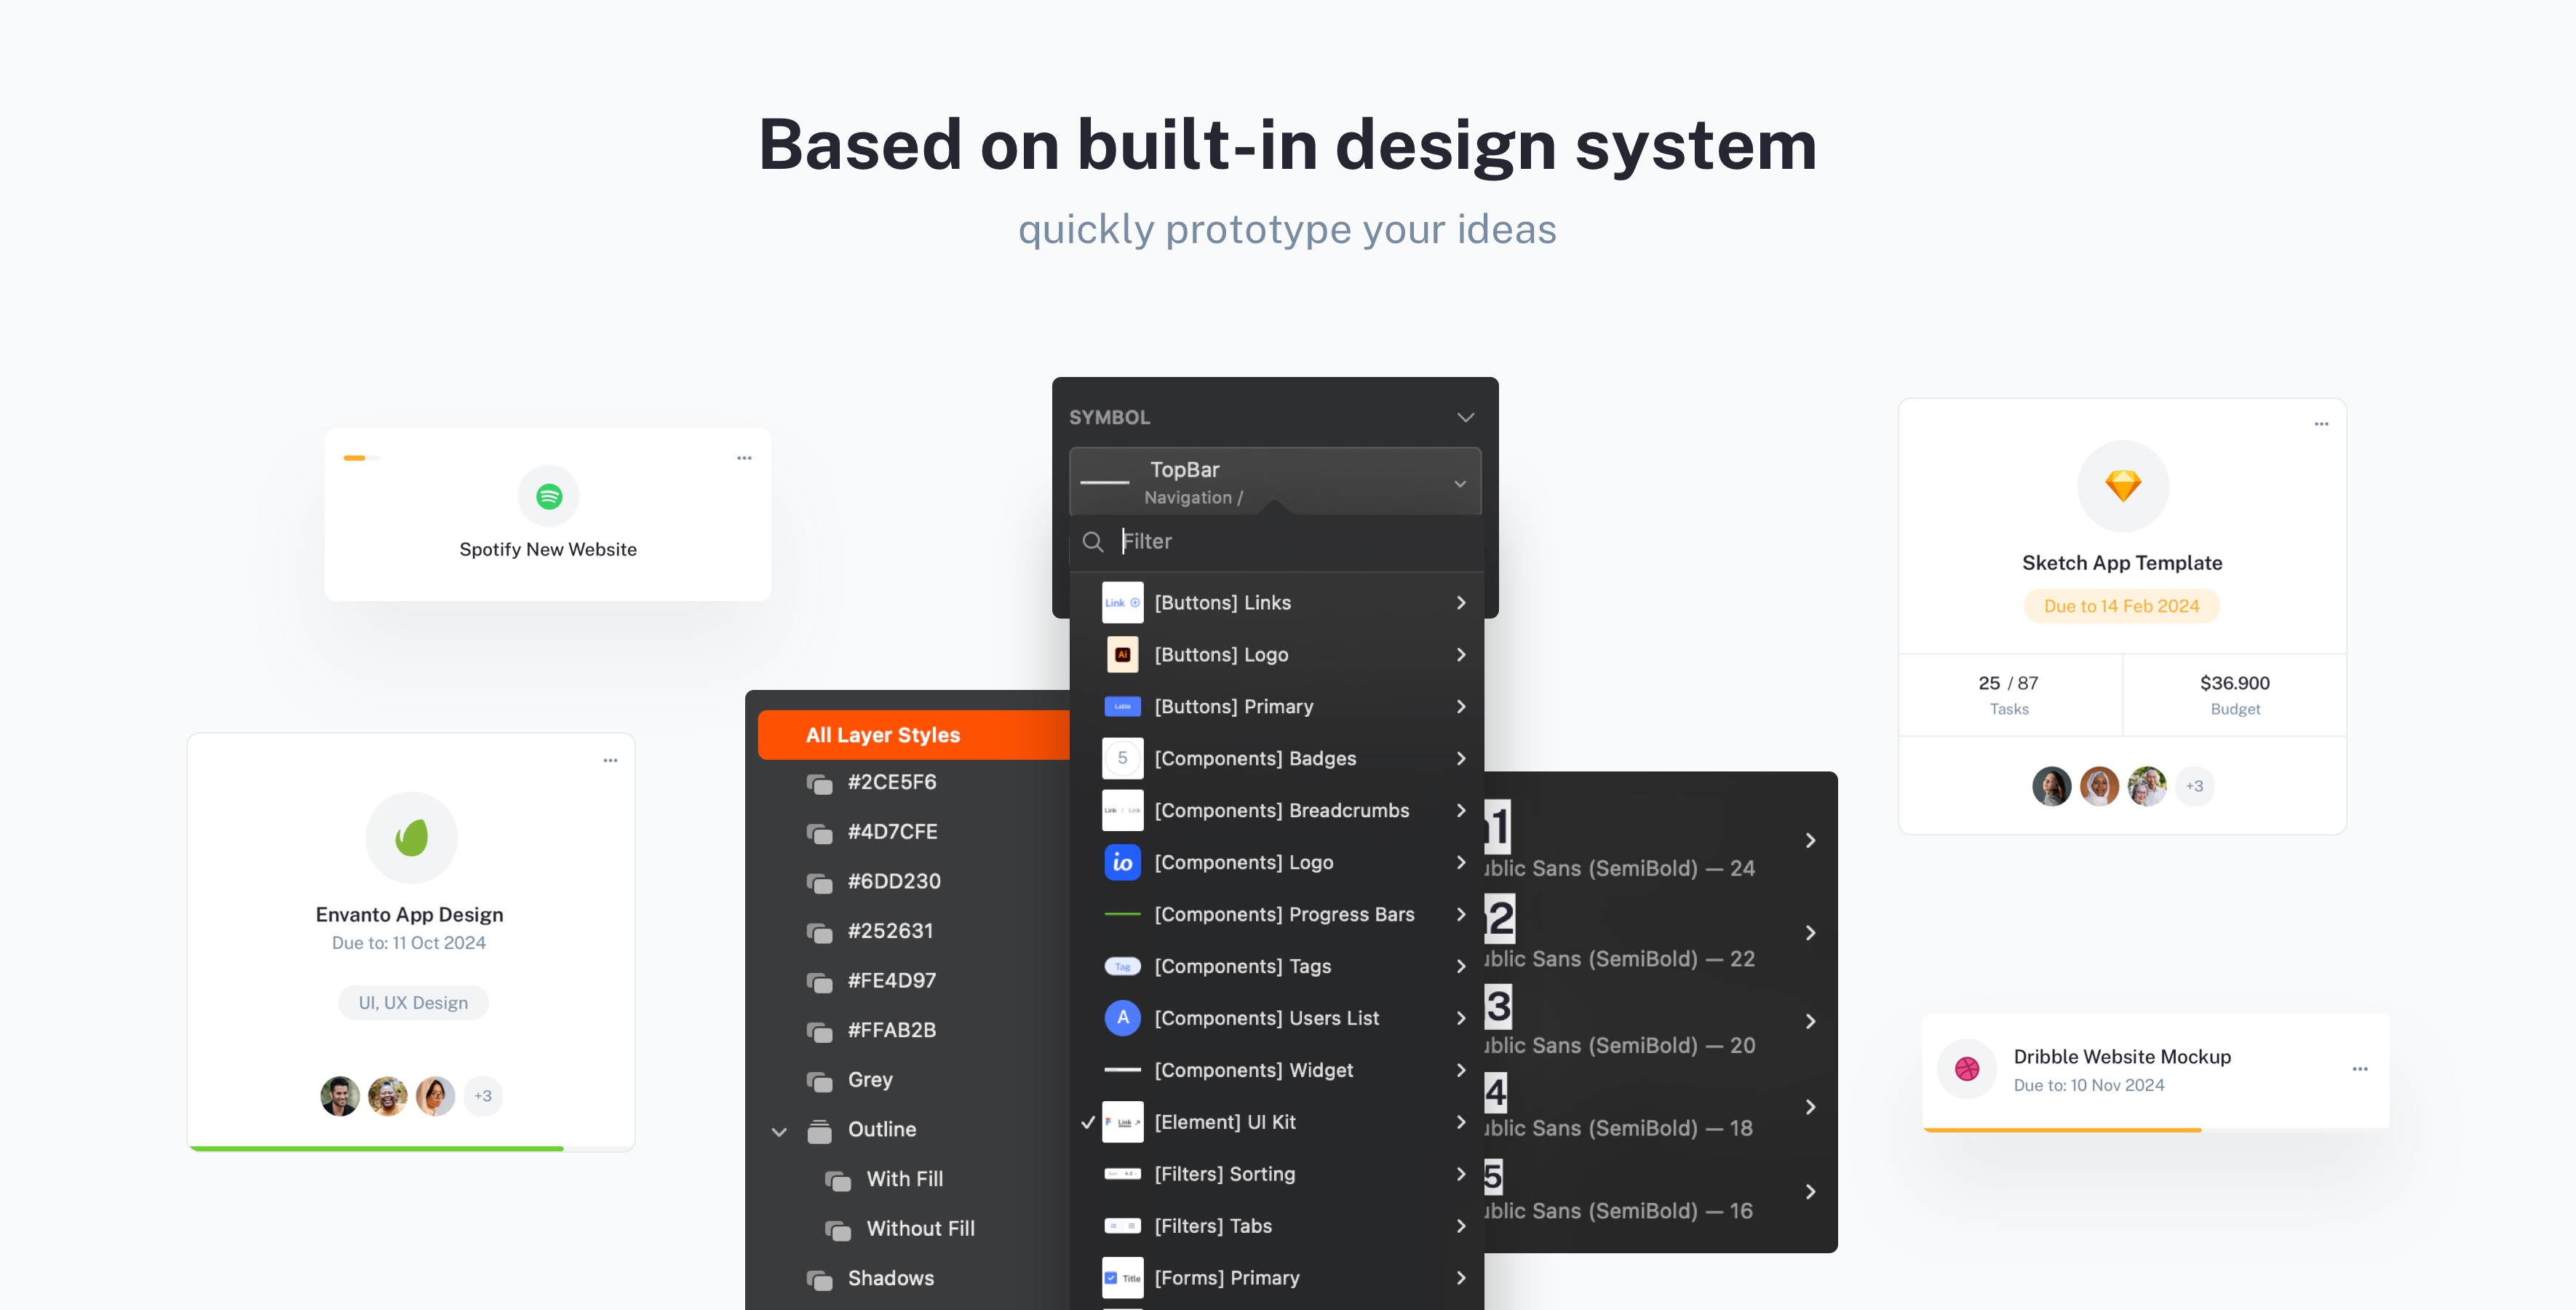Viewport: 2576px width, 1310px height.
Task: Select the checked [Element] UI Kit entry
Action: (1225, 1122)
